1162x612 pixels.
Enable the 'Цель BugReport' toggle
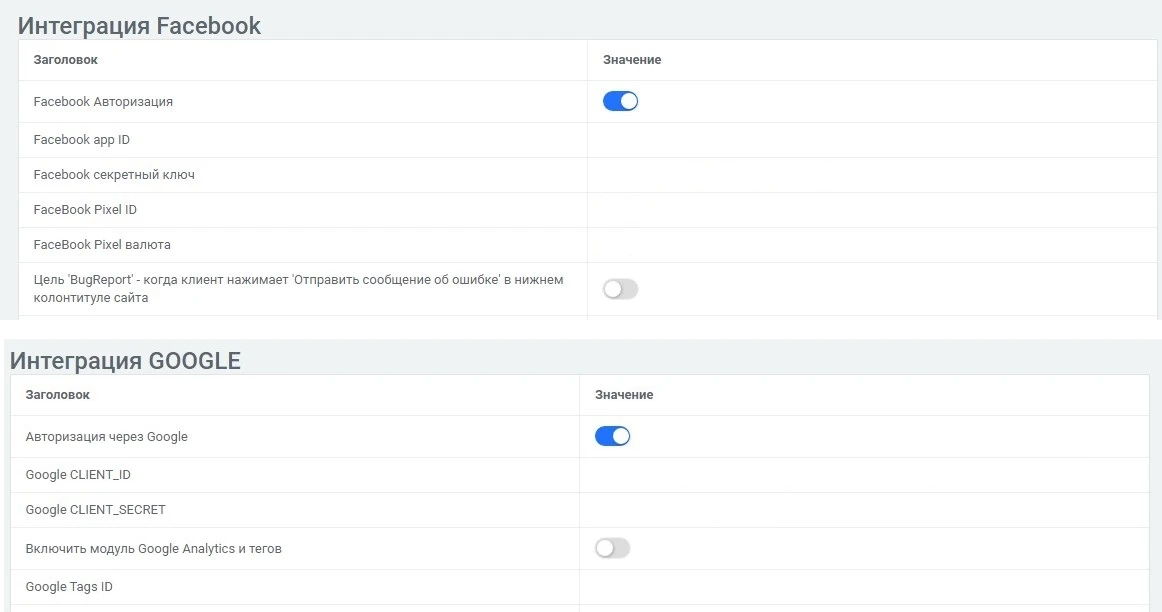(619, 288)
